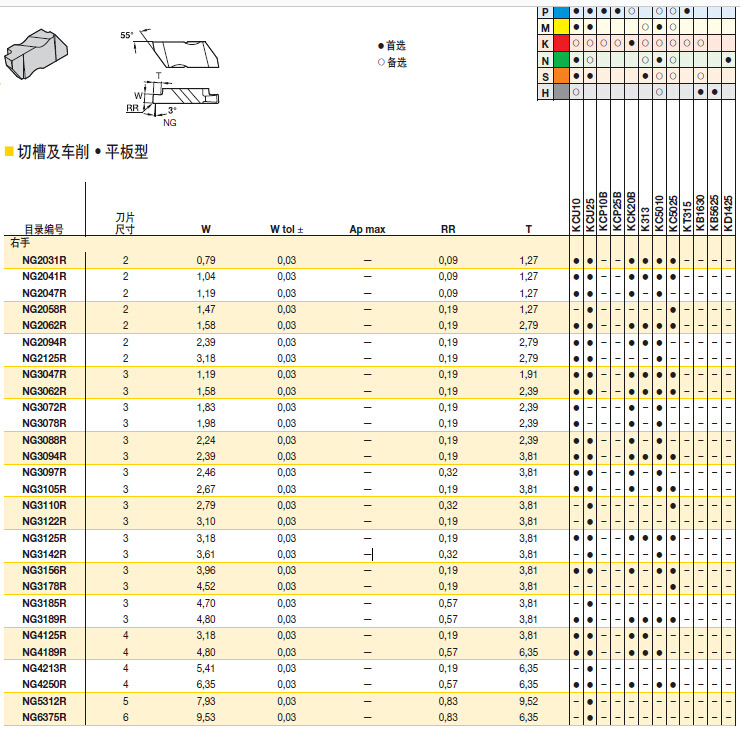The height and width of the screenshot is (731, 740).
Task: Select catalog number NG2031R
Action: (44, 260)
